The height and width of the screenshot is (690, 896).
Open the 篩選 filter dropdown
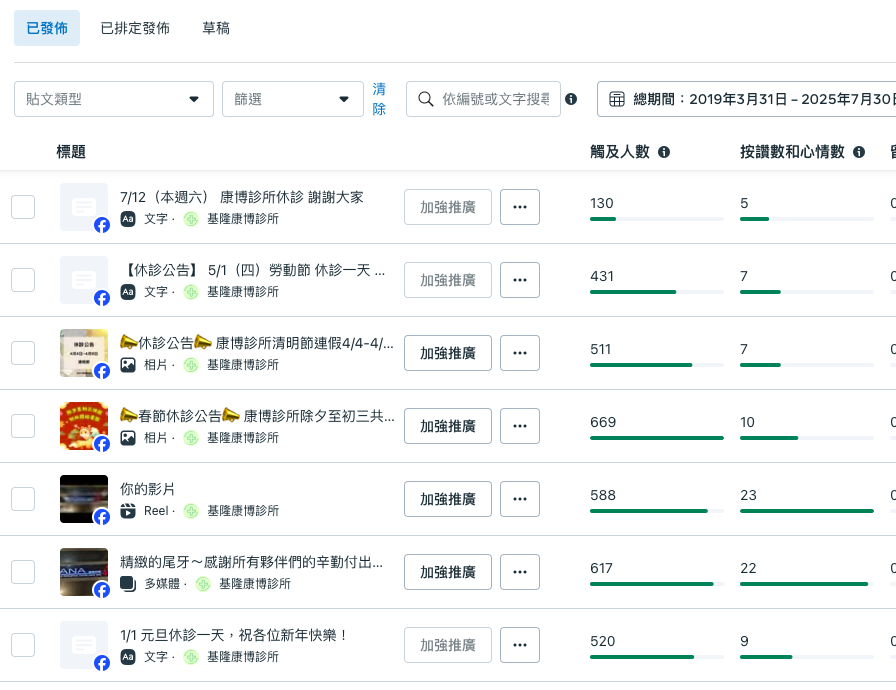292,99
